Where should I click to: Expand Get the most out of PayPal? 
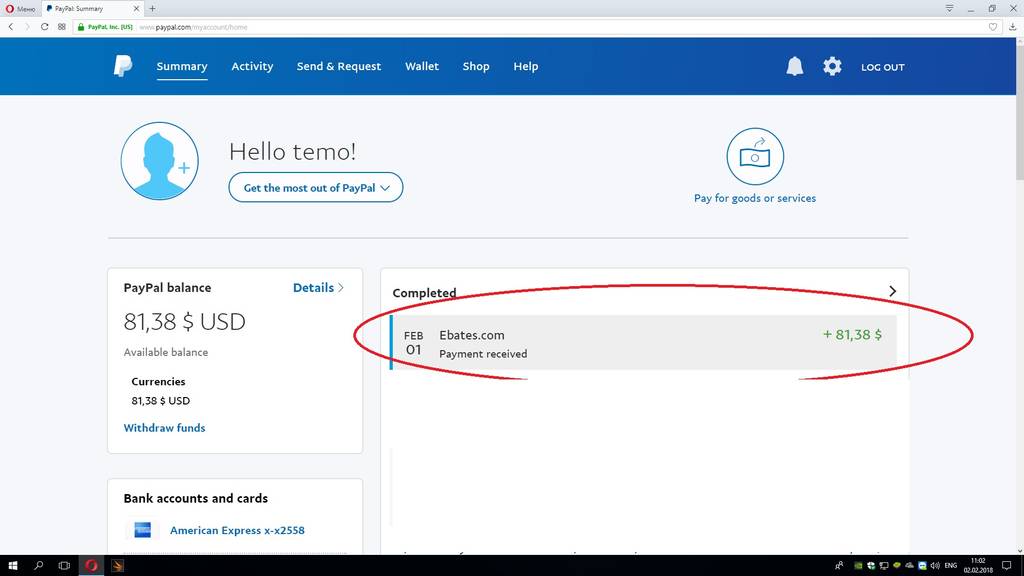coord(315,187)
